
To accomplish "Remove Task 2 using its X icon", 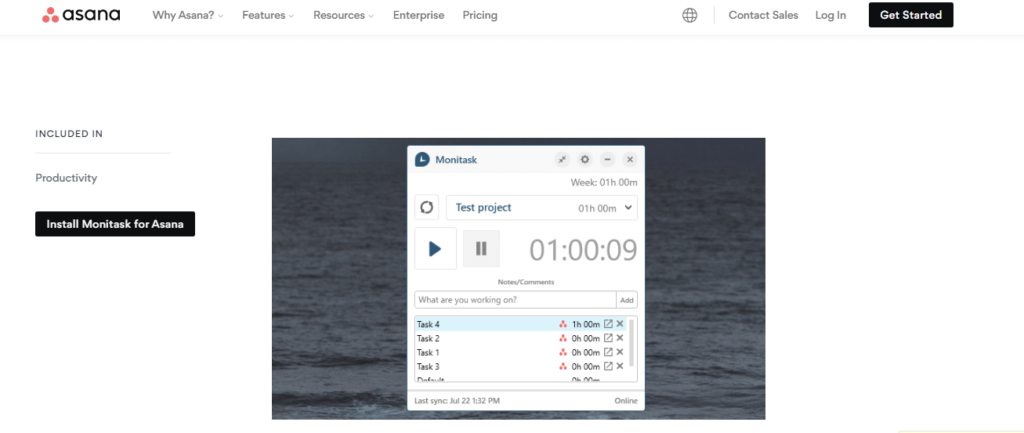I will 620,338.
